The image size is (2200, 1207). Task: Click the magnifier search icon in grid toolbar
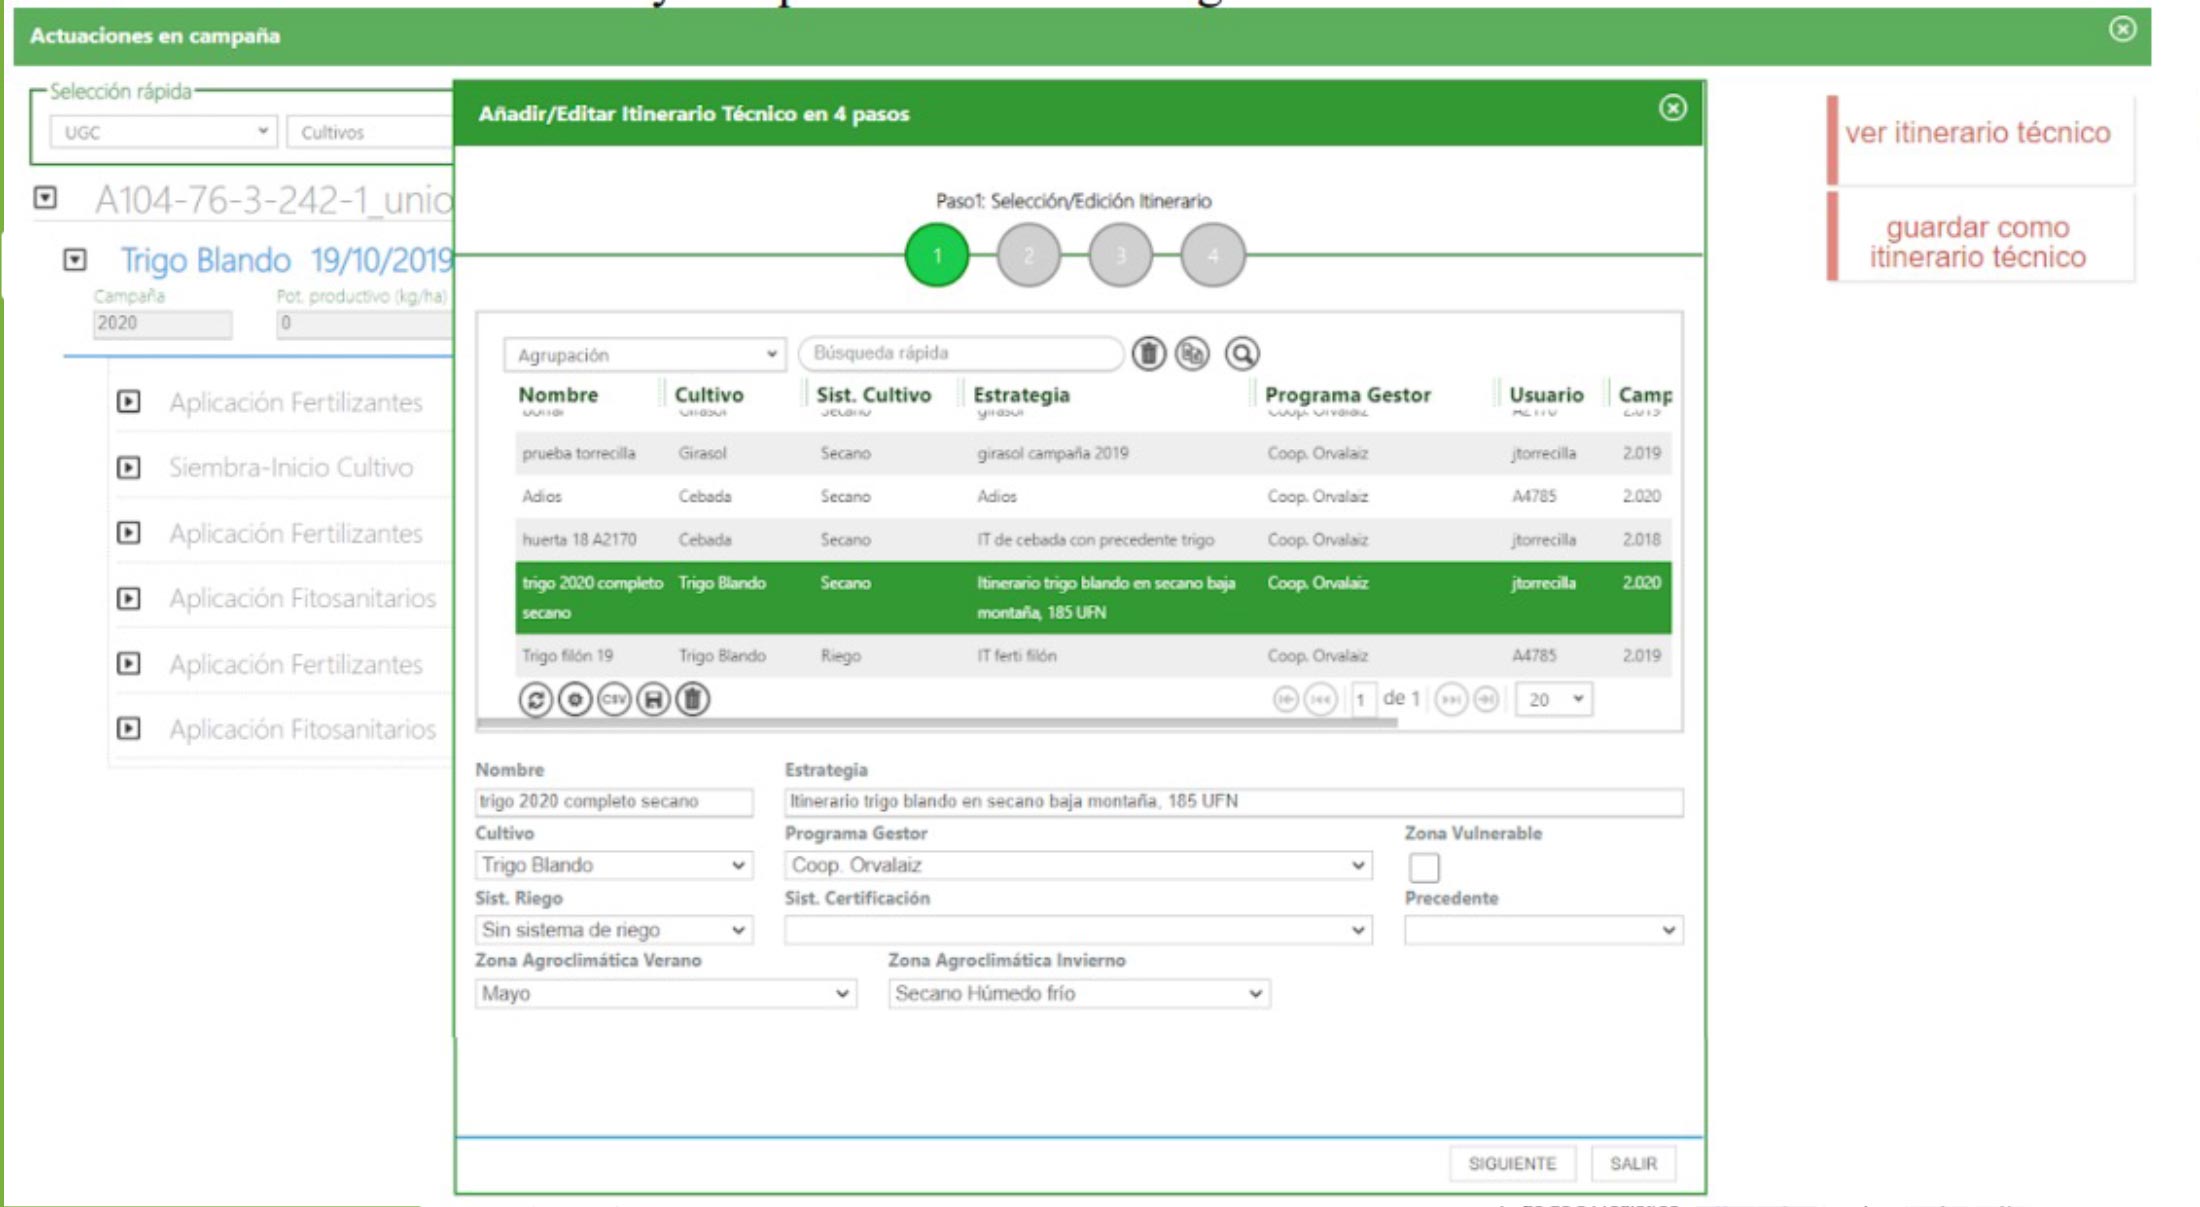pyautogui.click(x=1242, y=353)
